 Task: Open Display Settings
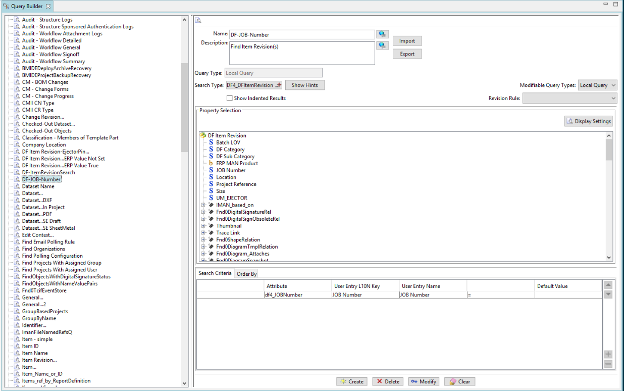point(589,121)
